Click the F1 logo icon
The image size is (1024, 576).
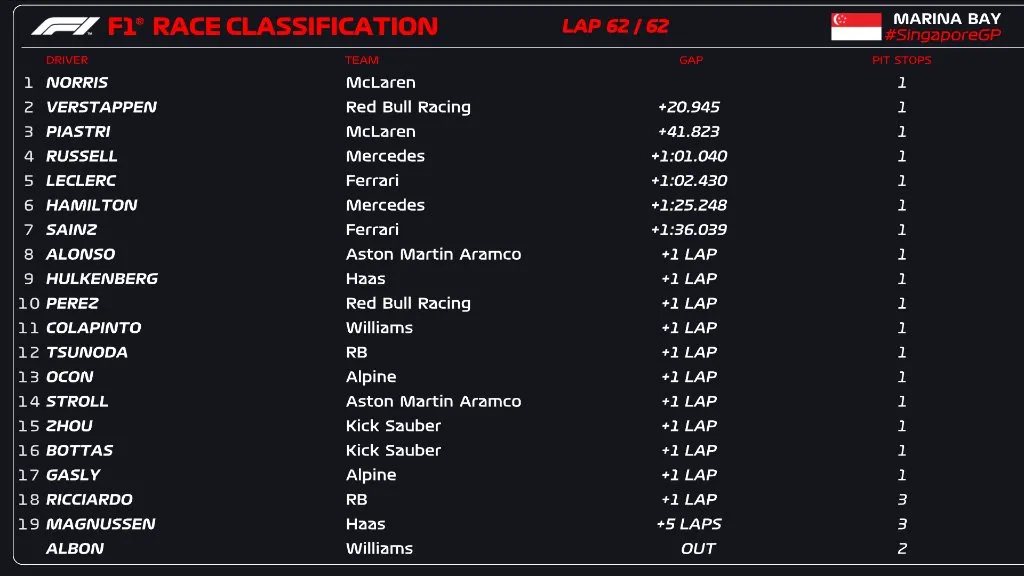pyautogui.click(x=65, y=26)
